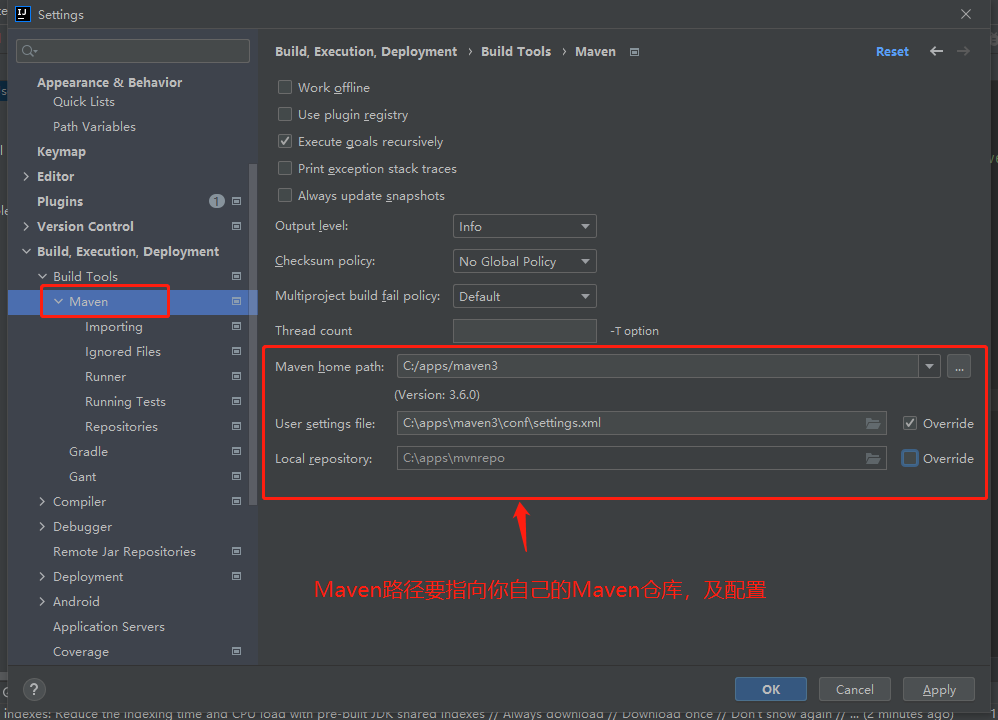The height and width of the screenshot is (720, 998).
Task: Click Build, Execution, Deployment breadcrumb
Action: point(366,52)
